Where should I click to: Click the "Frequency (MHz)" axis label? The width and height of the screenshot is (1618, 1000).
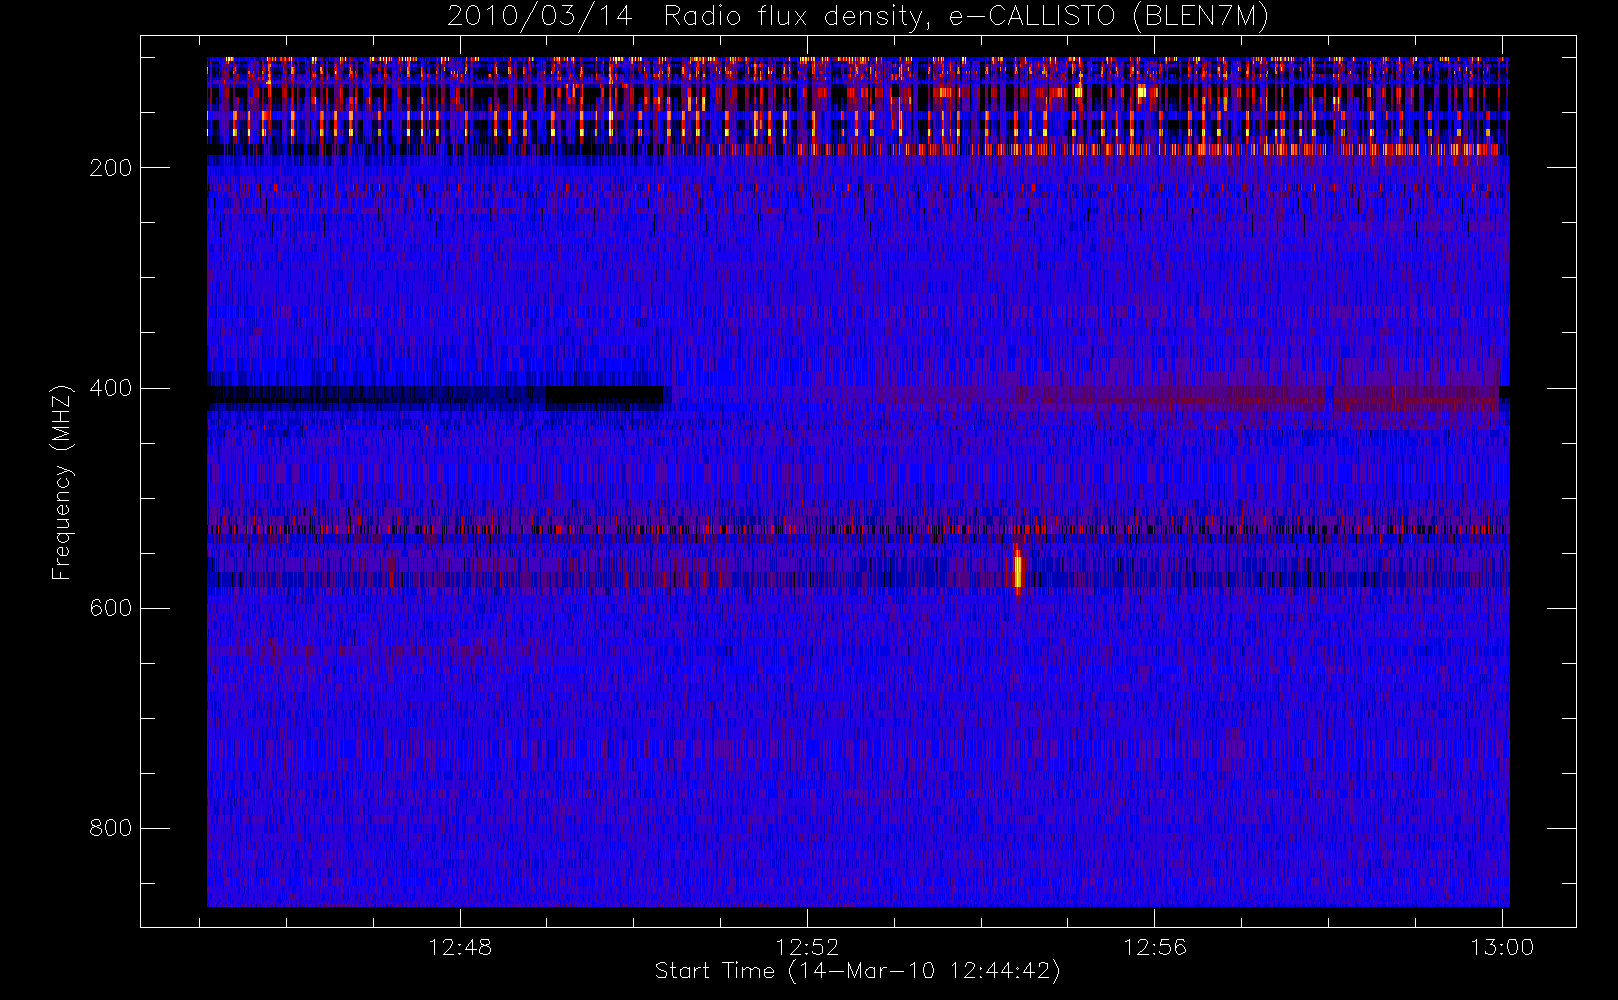(62, 482)
